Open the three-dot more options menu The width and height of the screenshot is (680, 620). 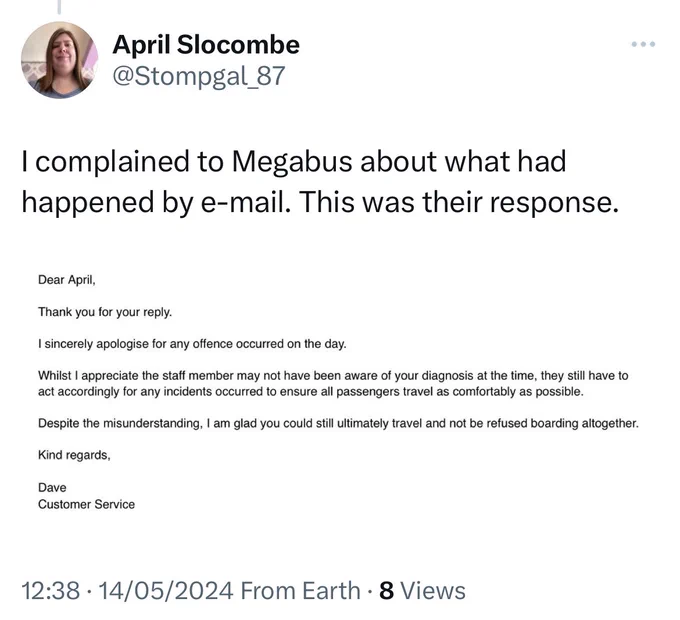pyautogui.click(x=643, y=44)
